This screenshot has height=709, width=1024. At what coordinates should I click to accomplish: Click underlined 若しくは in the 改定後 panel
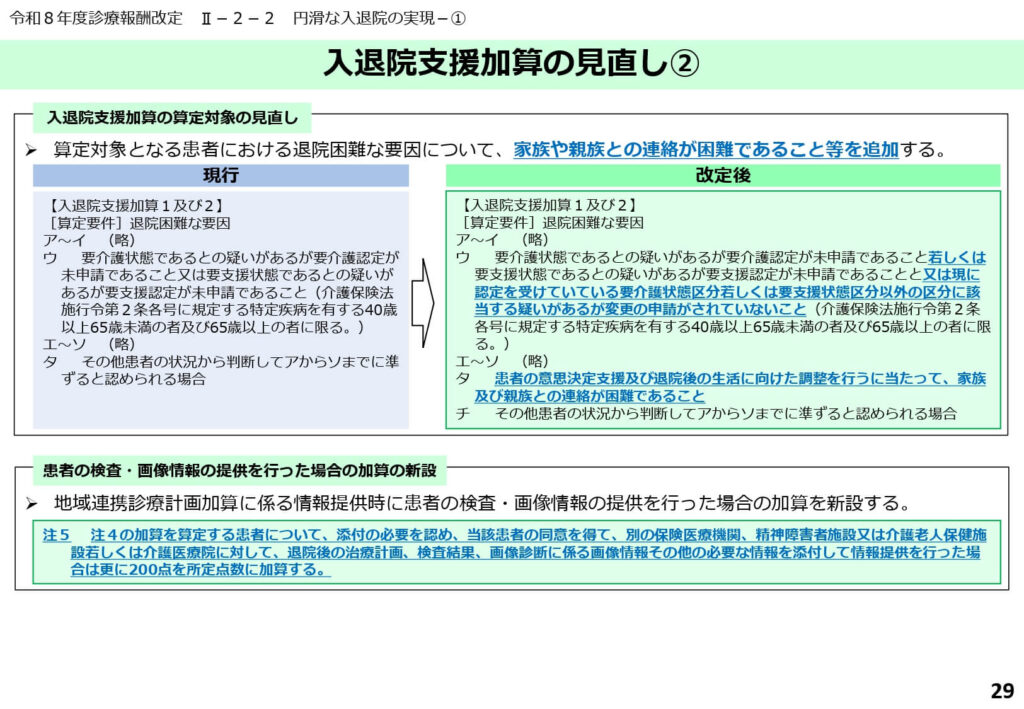tap(957, 257)
